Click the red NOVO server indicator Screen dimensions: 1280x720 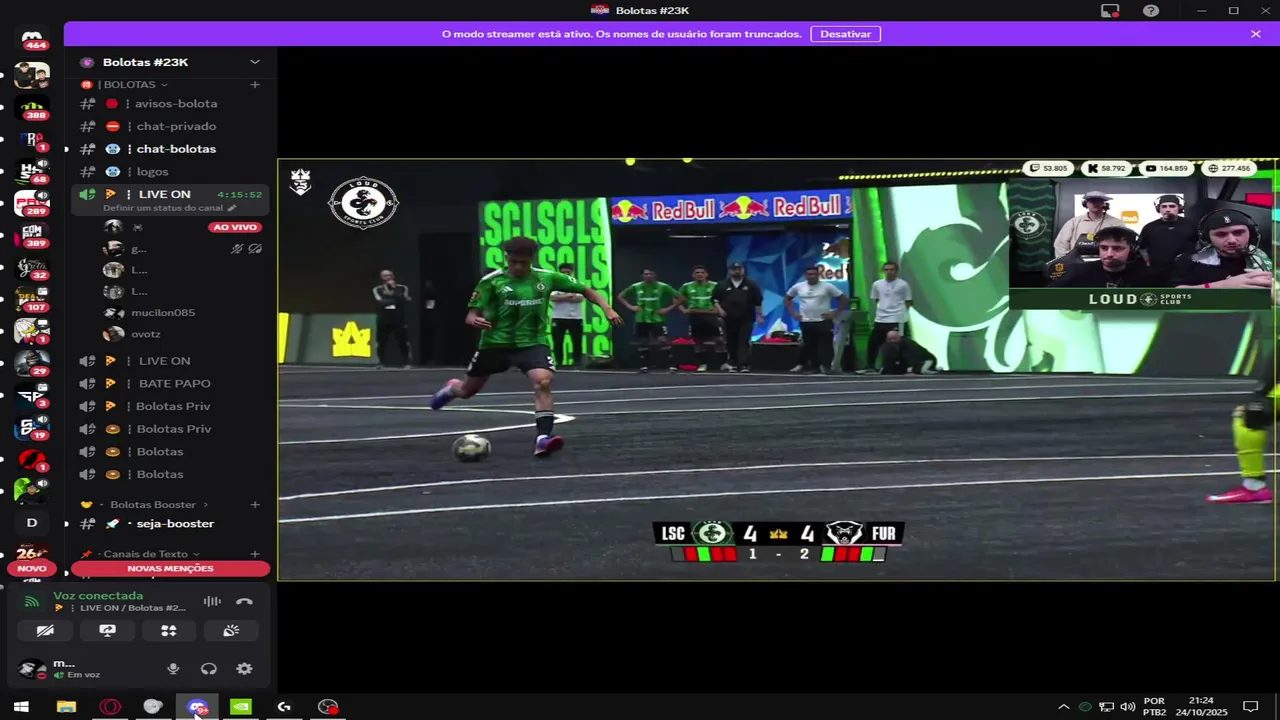[32, 569]
